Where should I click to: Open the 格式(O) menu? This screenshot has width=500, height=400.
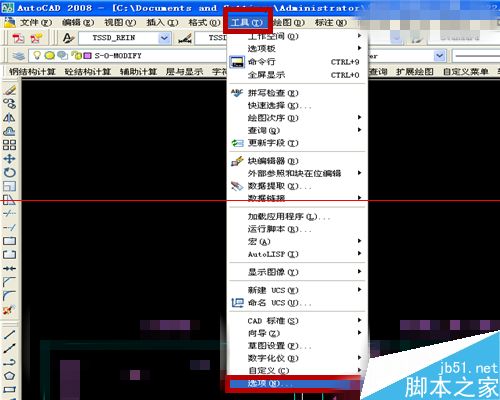pos(204,22)
